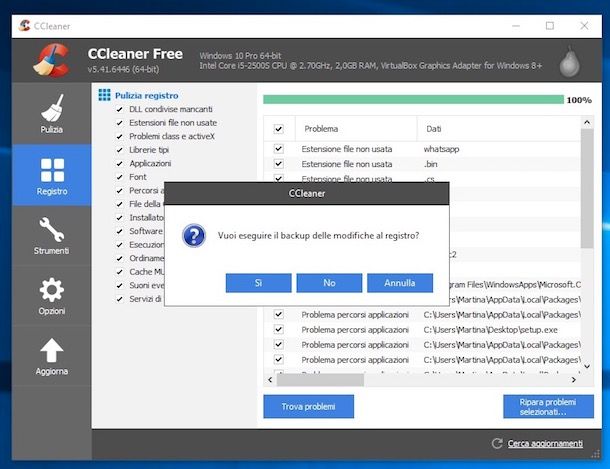Click Ripara problemi selezionati button
The width and height of the screenshot is (610, 469).
tap(548, 406)
